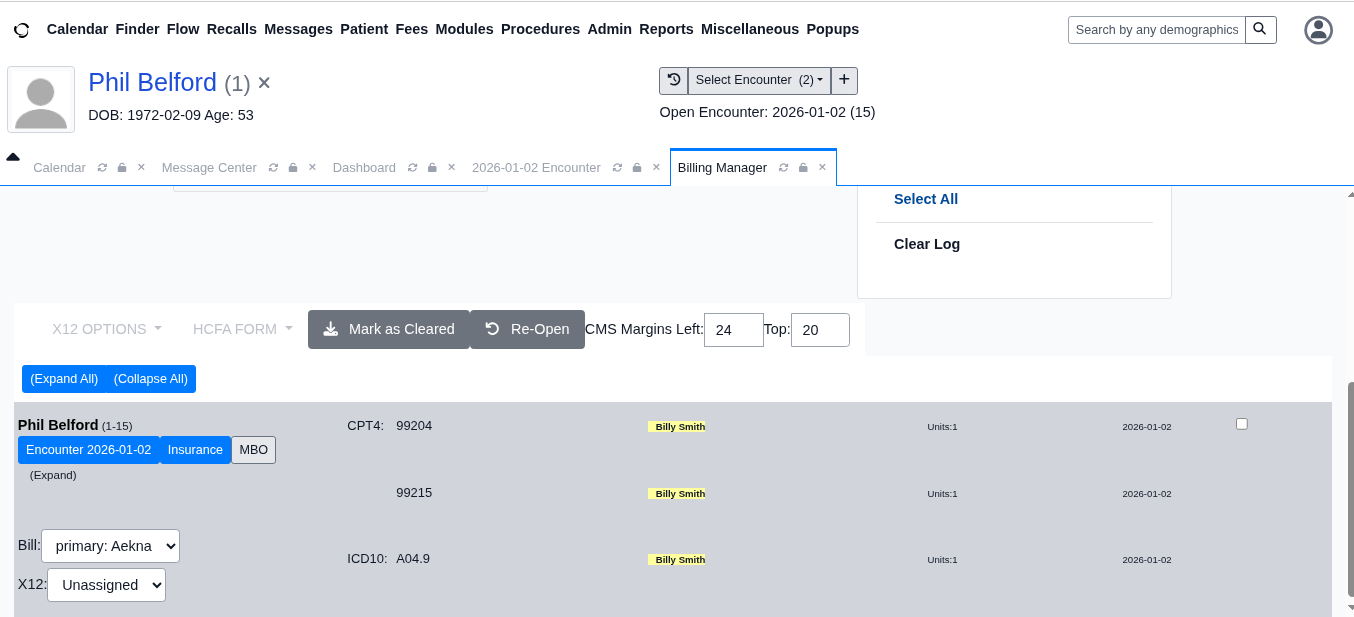Screen dimensions: 1354x617
Task: Switch to the Dashboard tab
Action: [364, 168]
